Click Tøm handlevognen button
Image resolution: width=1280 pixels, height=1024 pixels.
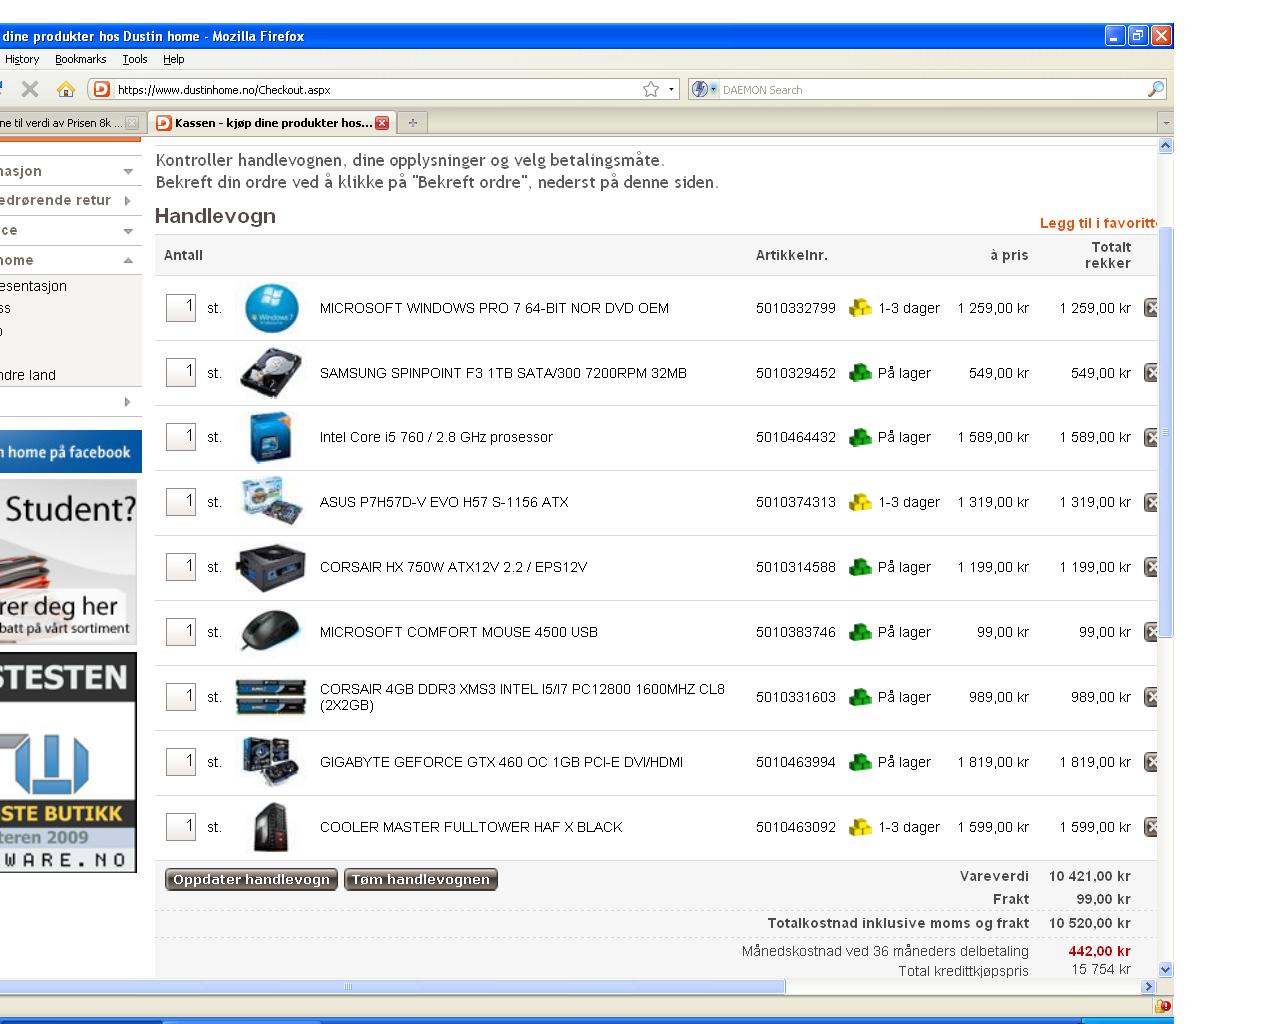coord(421,879)
